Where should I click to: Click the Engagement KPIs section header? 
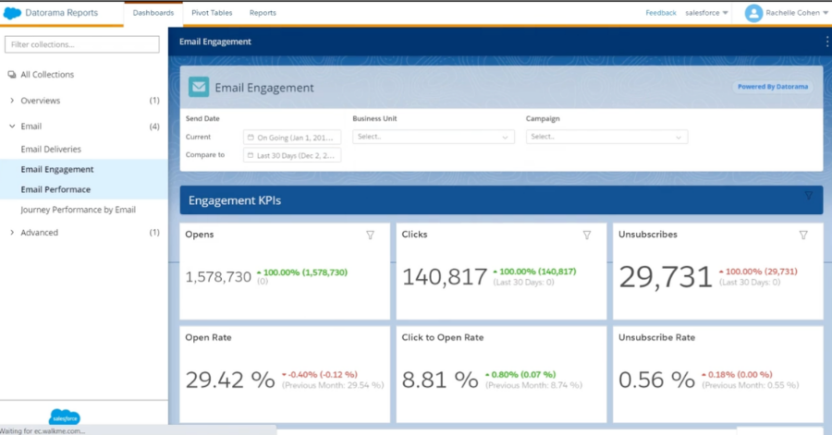(501, 200)
